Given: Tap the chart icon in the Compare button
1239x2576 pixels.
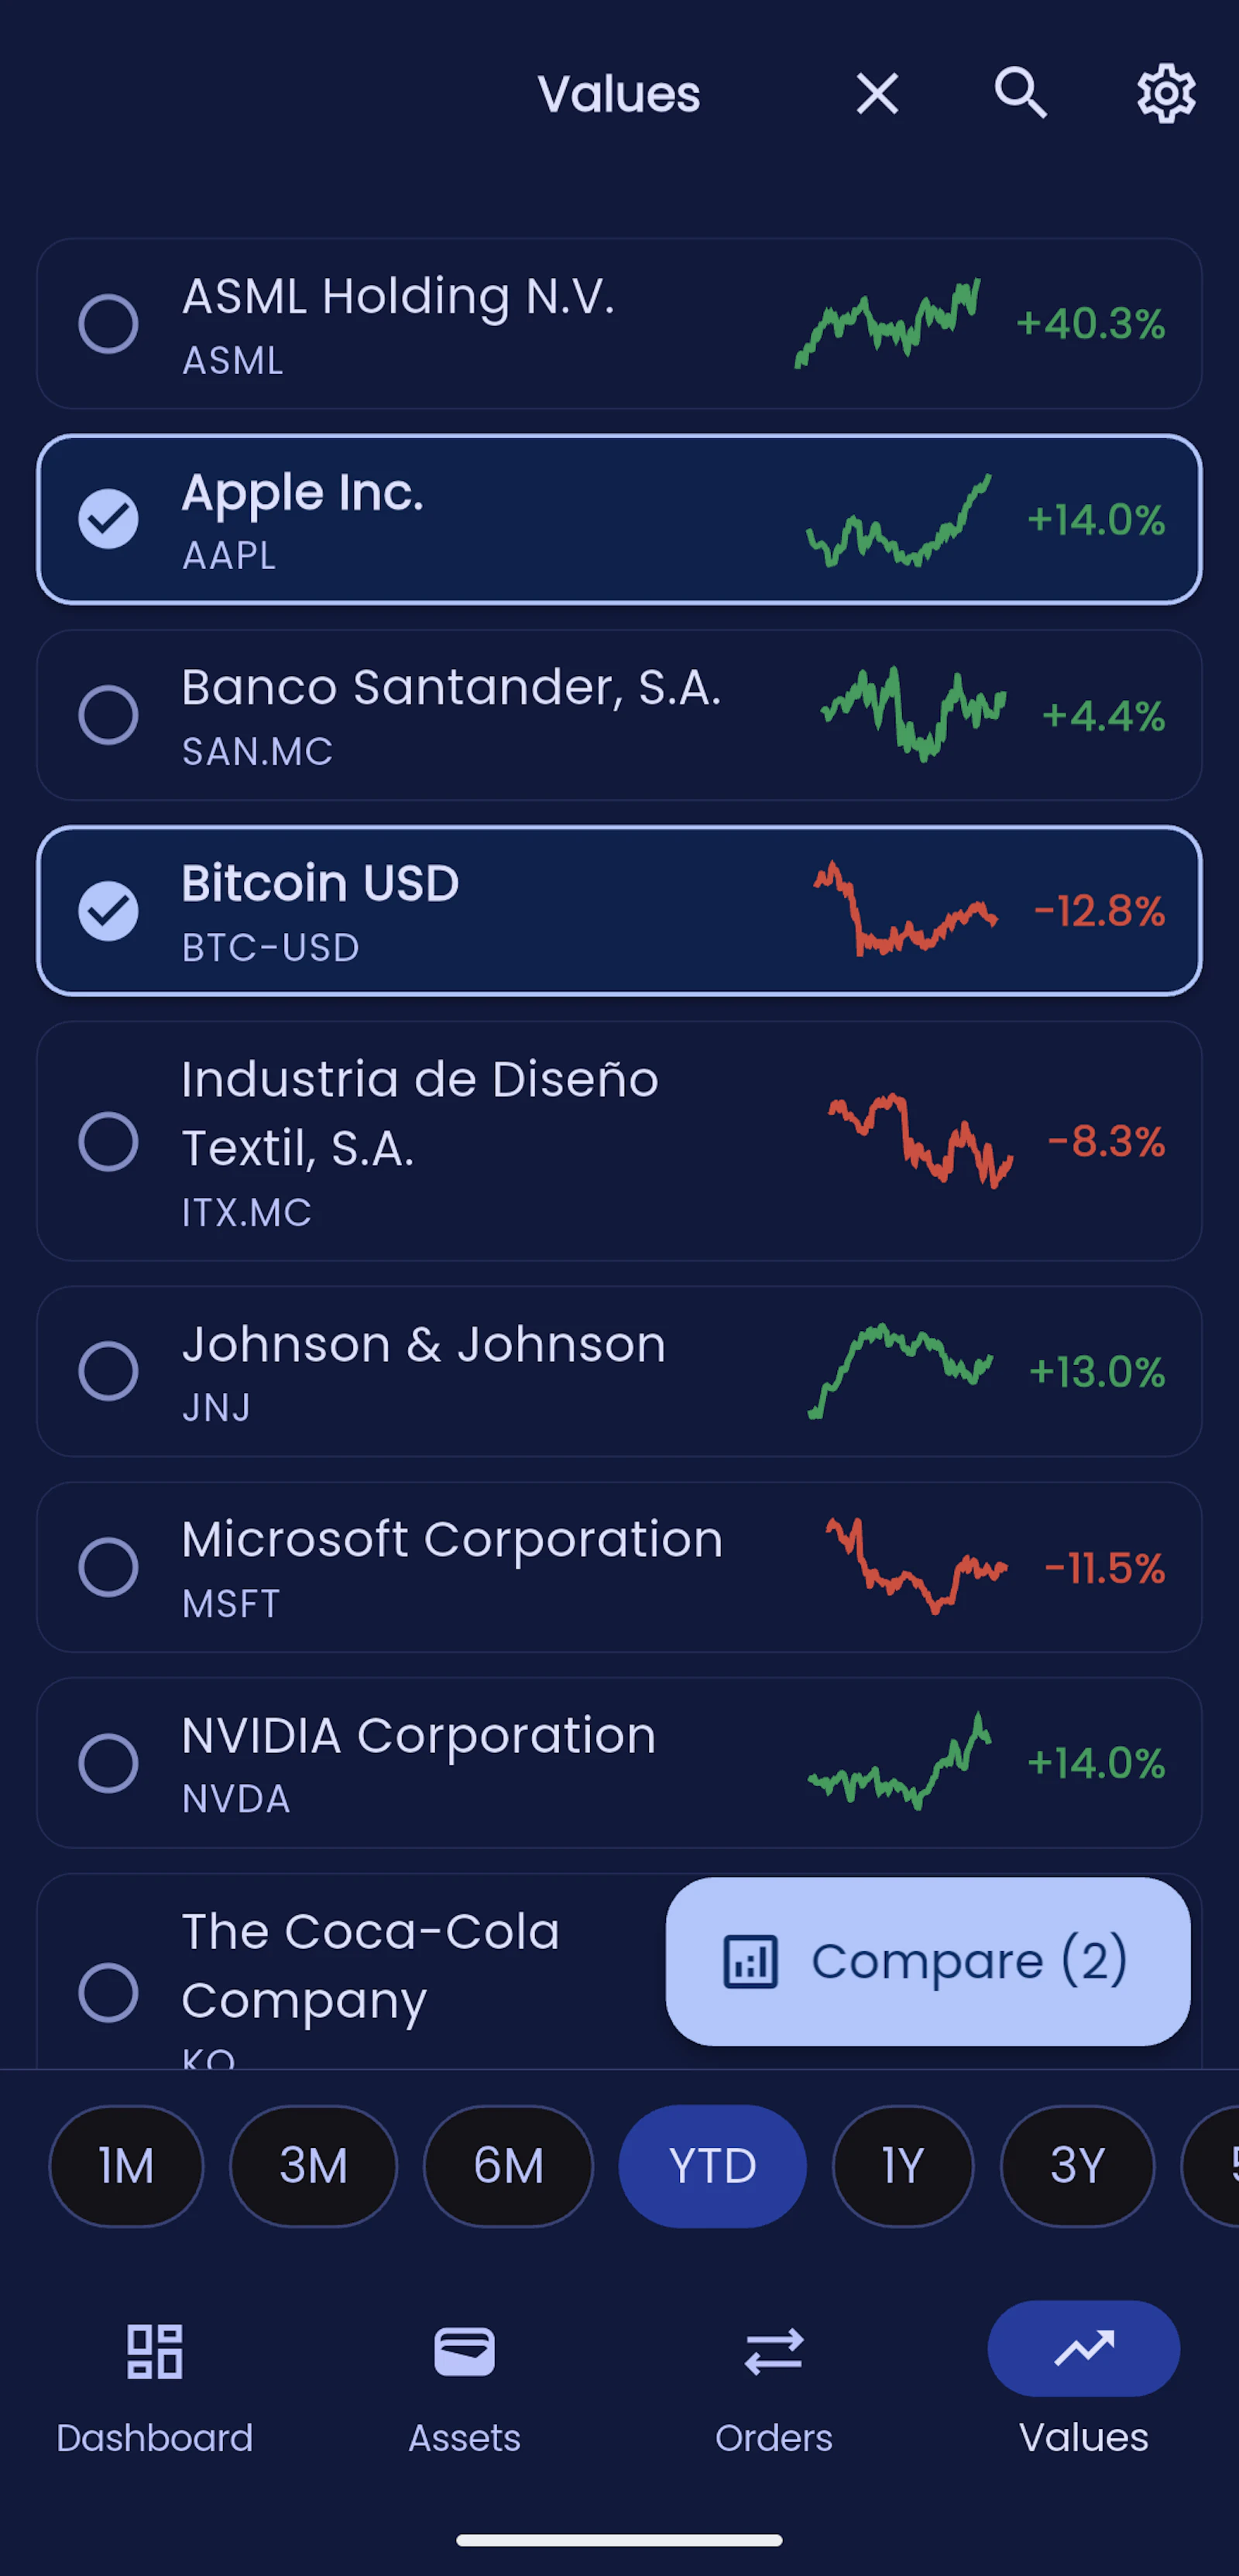Looking at the screenshot, I should 750,1961.
